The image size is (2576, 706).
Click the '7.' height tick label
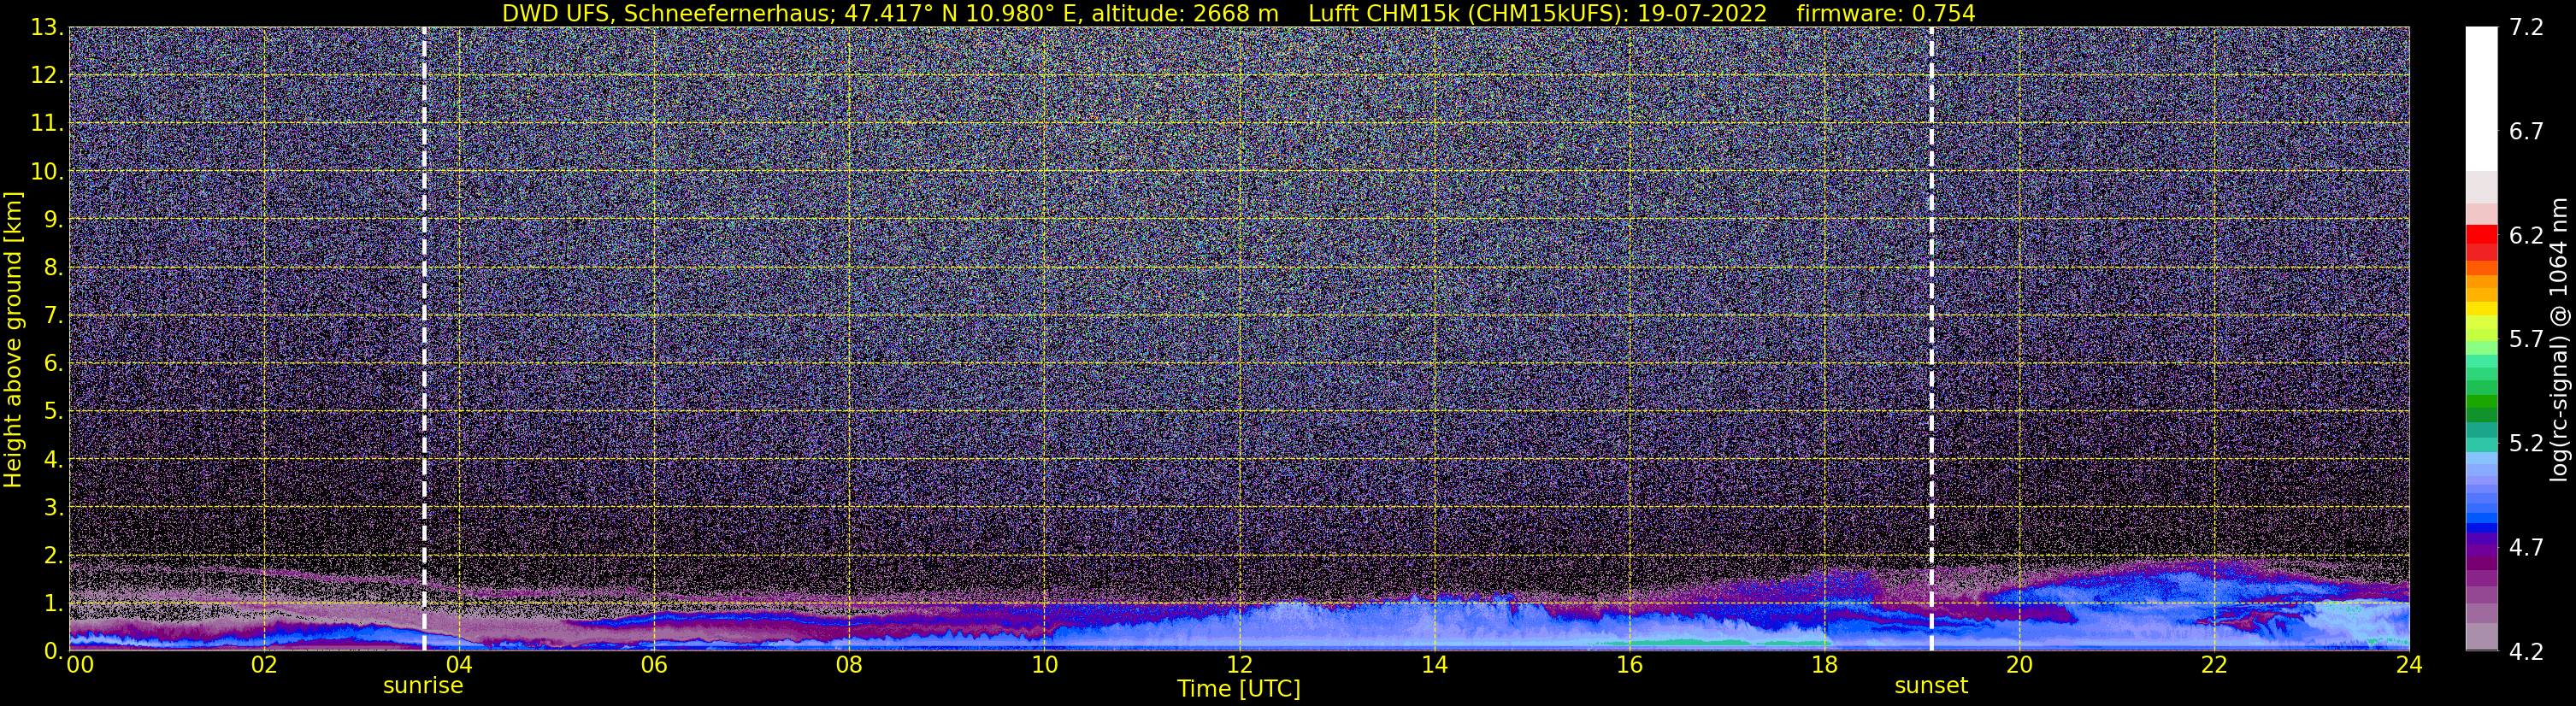pyautogui.click(x=53, y=315)
